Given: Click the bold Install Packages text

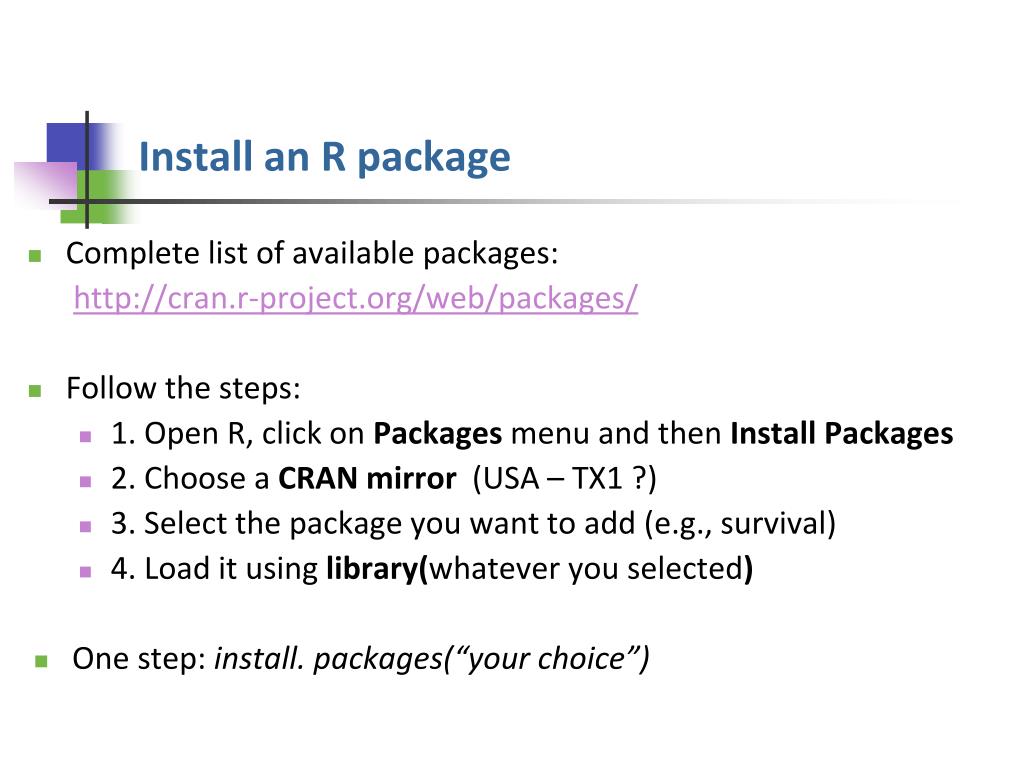Looking at the screenshot, I should pyautogui.click(x=842, y=434).
